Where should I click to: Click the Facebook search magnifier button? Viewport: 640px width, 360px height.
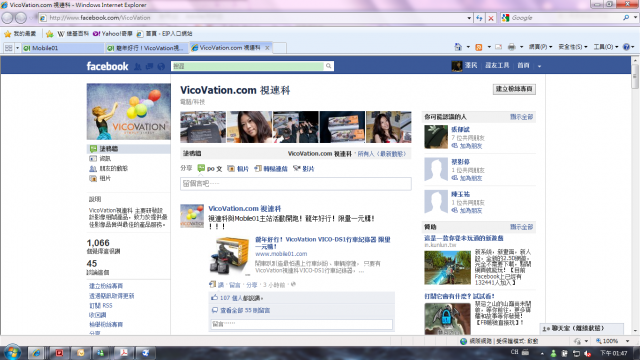[x=329, y=66]
